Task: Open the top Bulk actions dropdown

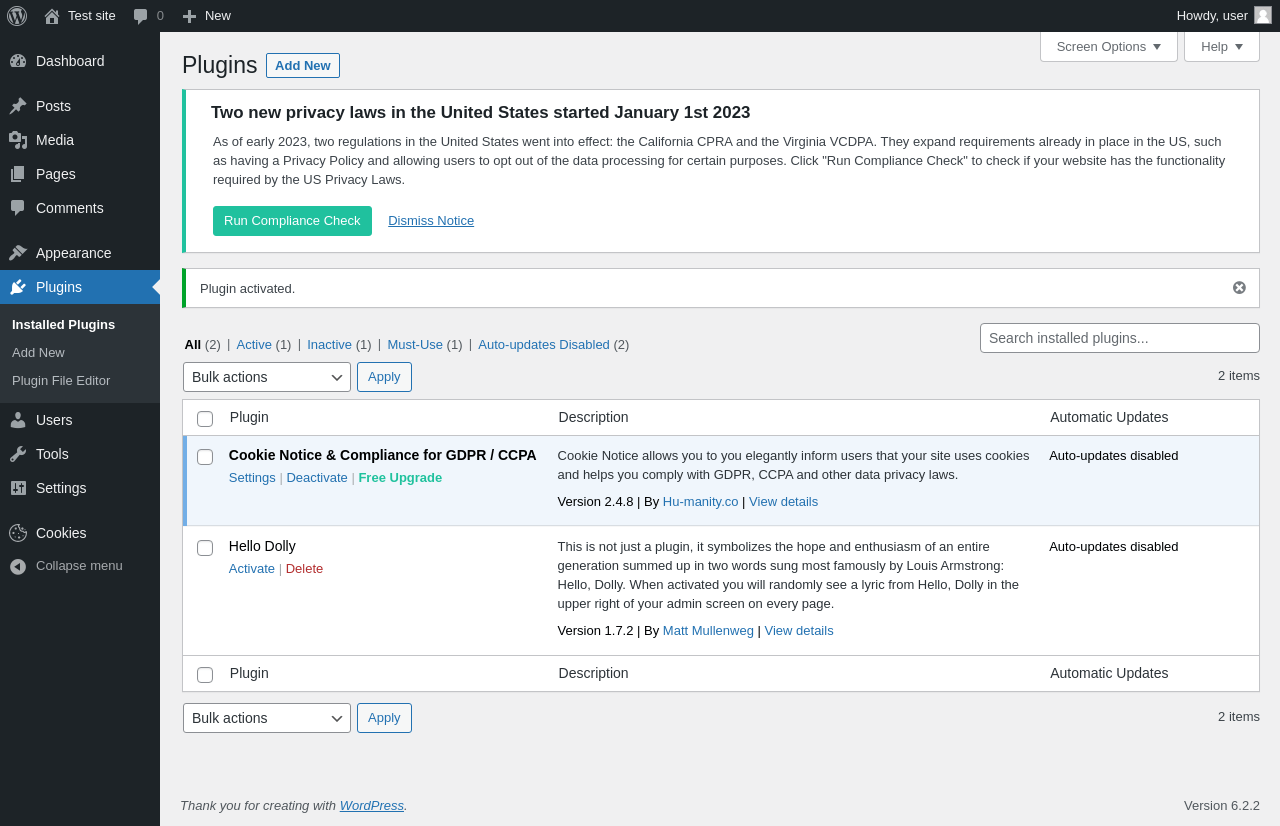Action: (x=267, y=377)
